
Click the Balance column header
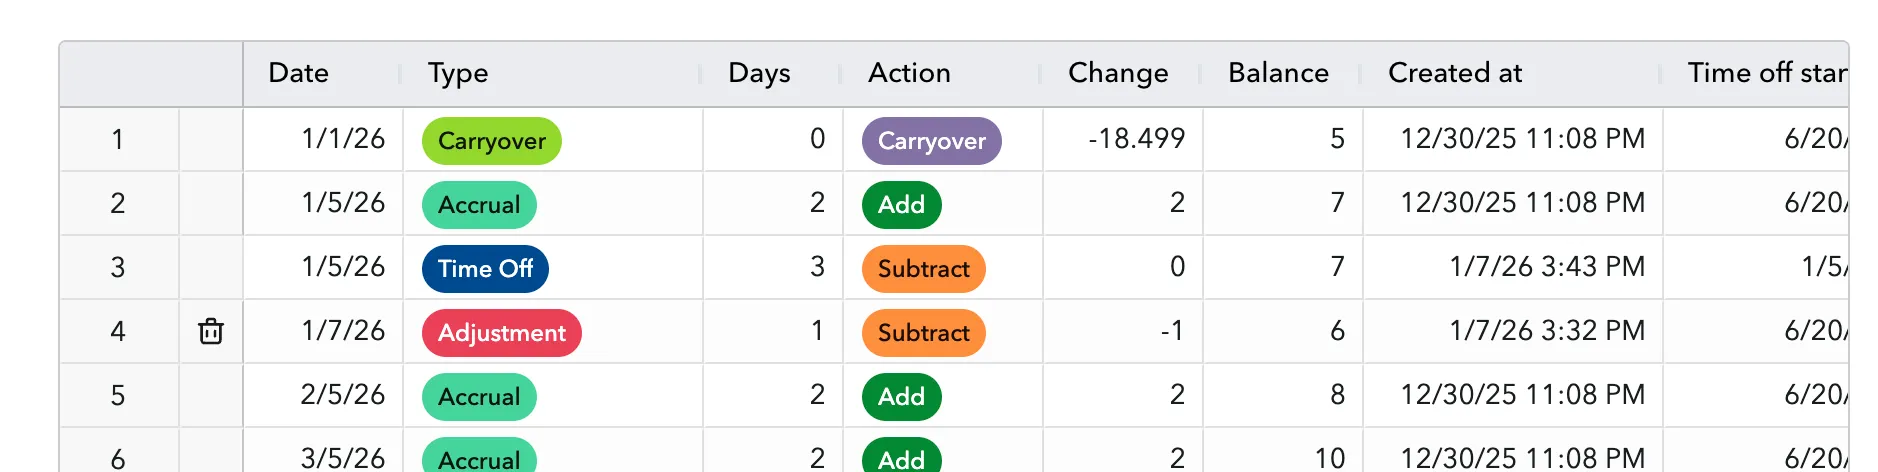[1282, 73]
